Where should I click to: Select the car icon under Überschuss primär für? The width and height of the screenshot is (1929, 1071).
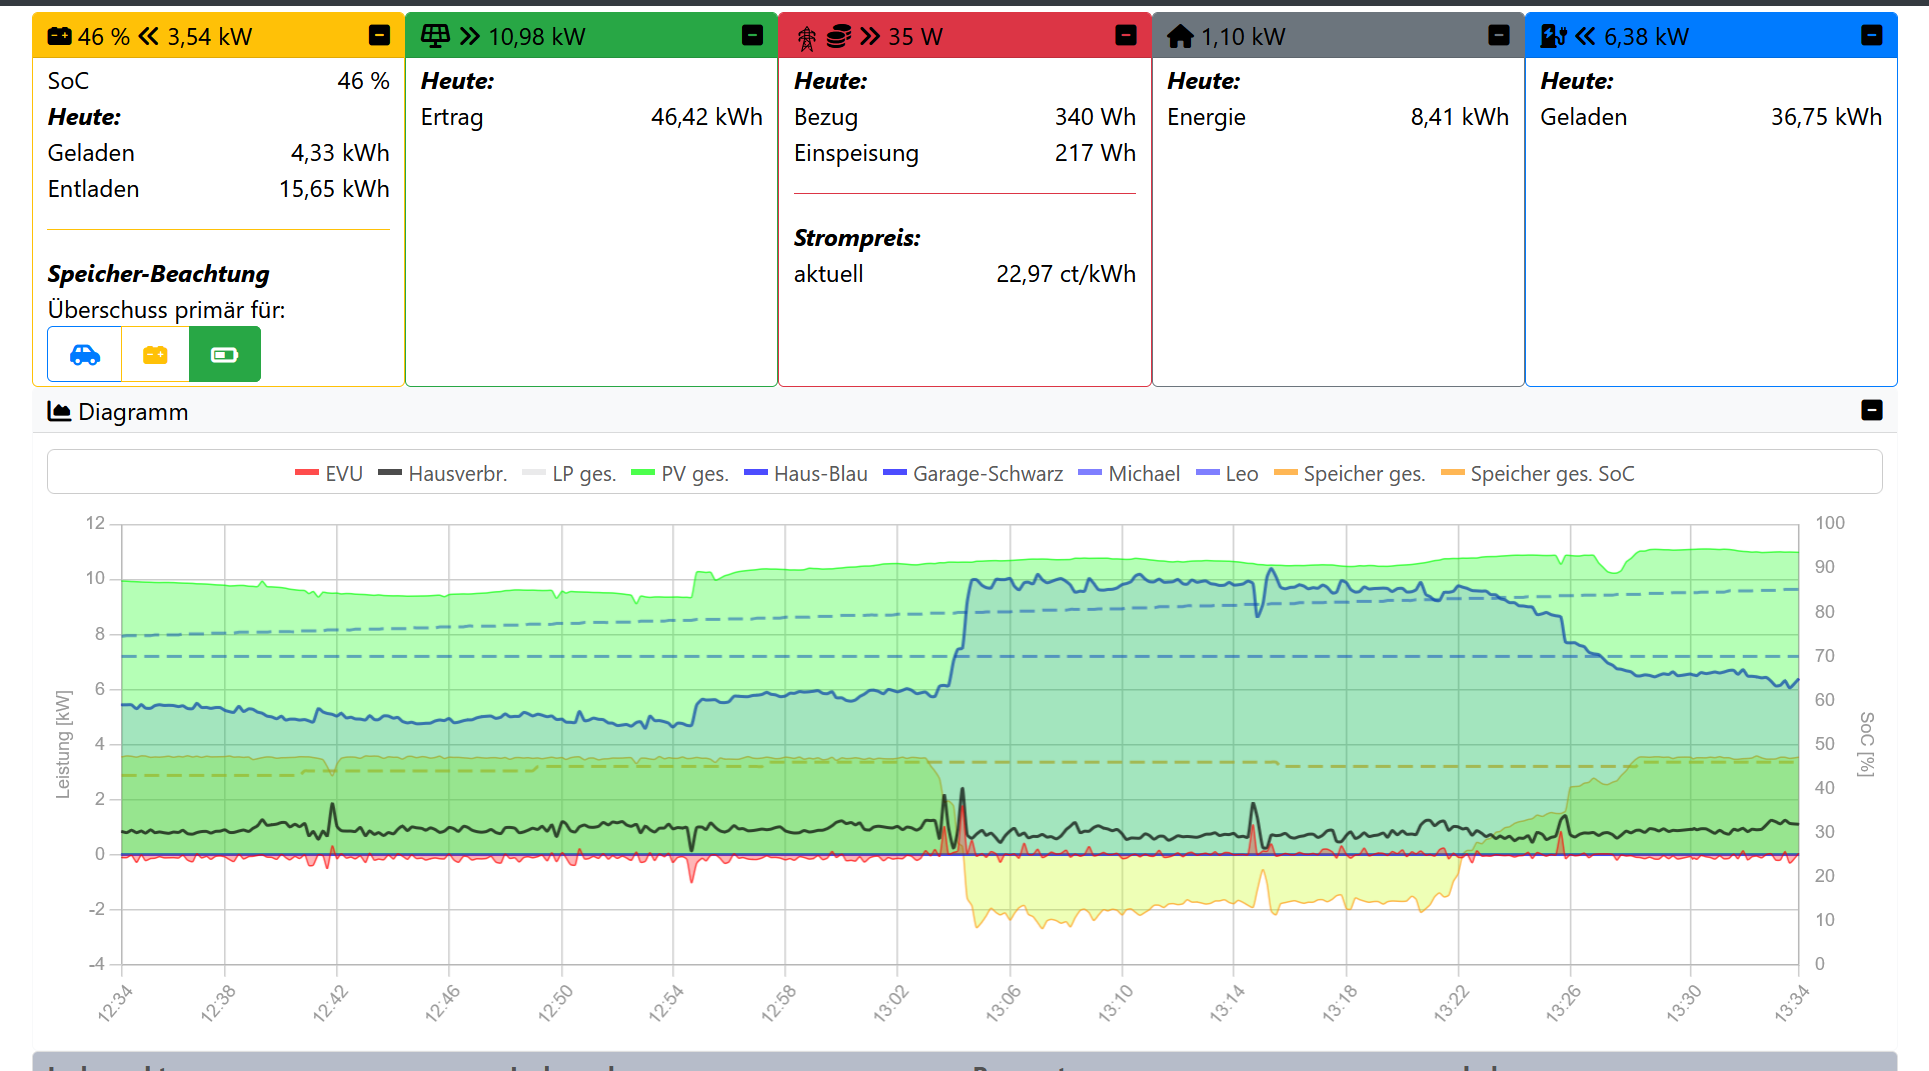point(84,354)
